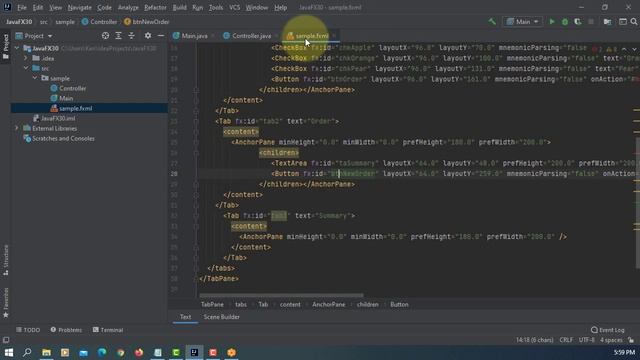Image resolution: width=640 pixels, height=360 pixels.
Task: Click the caret position 14:18 indicator
Action: [x=534, y=340]
